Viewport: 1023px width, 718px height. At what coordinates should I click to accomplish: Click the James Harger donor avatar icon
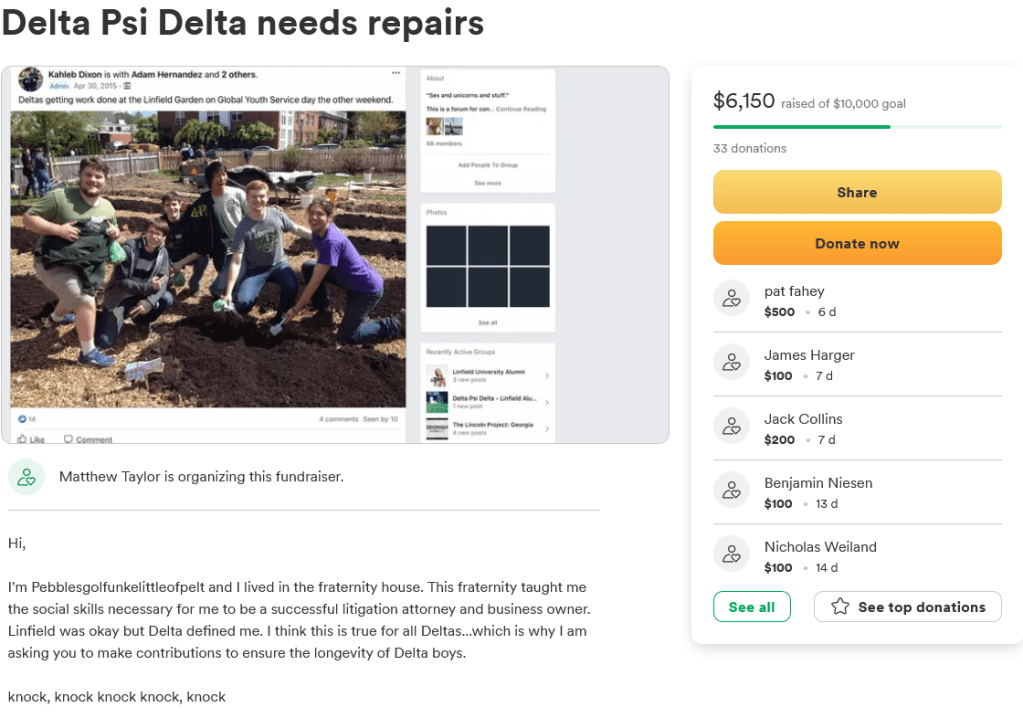732,363
